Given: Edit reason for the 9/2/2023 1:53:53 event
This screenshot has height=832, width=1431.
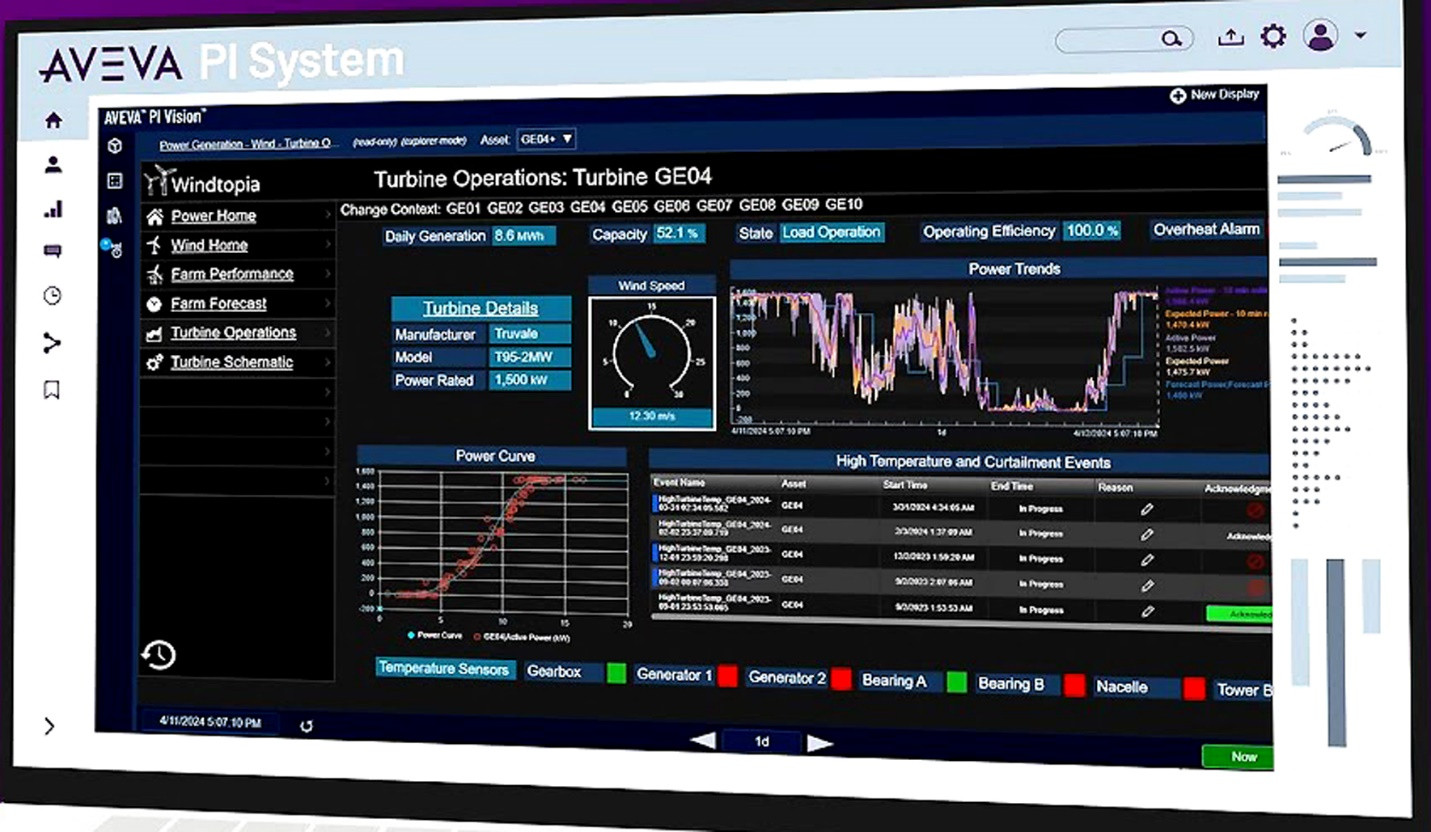Looking at the screenshot, I should (x=1147, y=611).
